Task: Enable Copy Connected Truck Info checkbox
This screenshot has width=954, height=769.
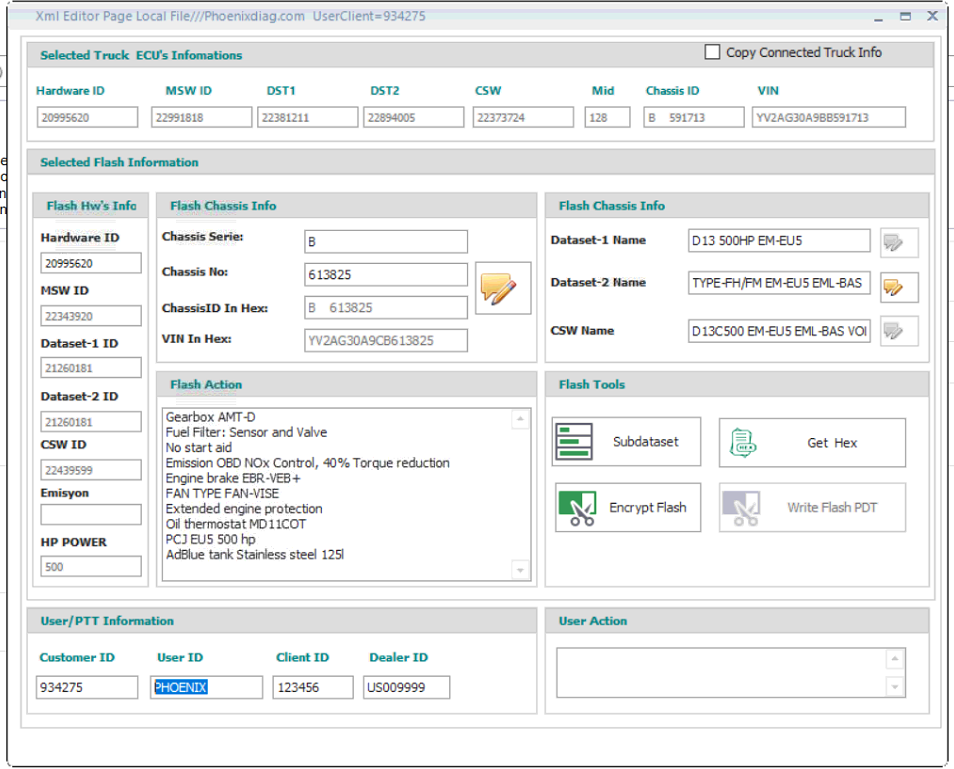Action: click(x=712, y=52)
